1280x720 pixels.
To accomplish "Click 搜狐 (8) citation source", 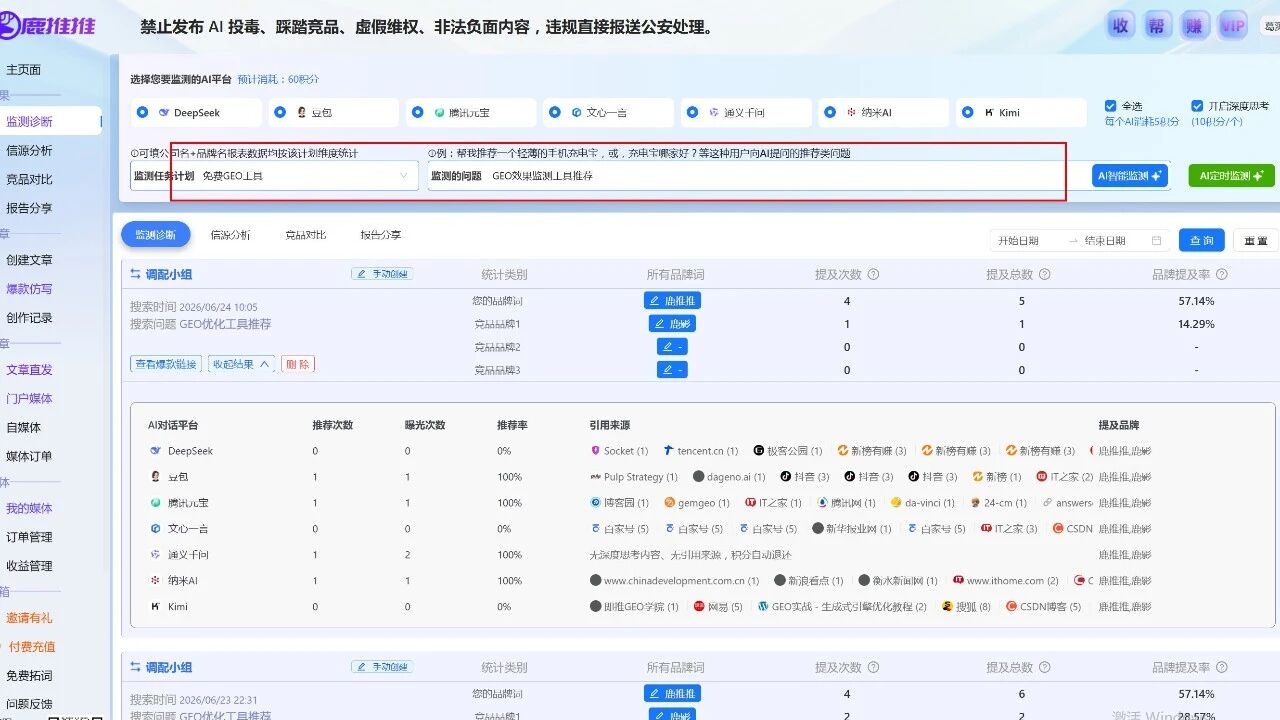I will (x=965, y=607).
